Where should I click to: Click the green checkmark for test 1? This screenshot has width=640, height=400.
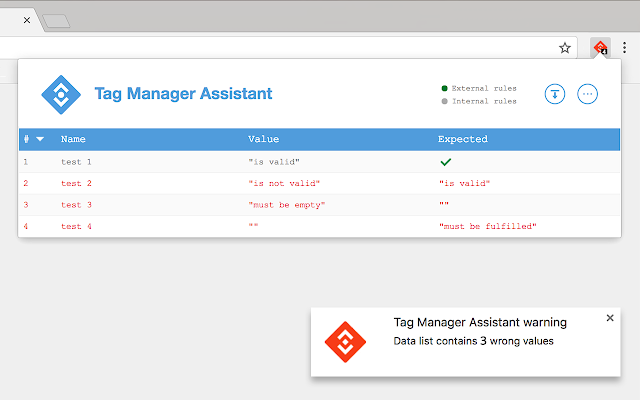(446, 162)
